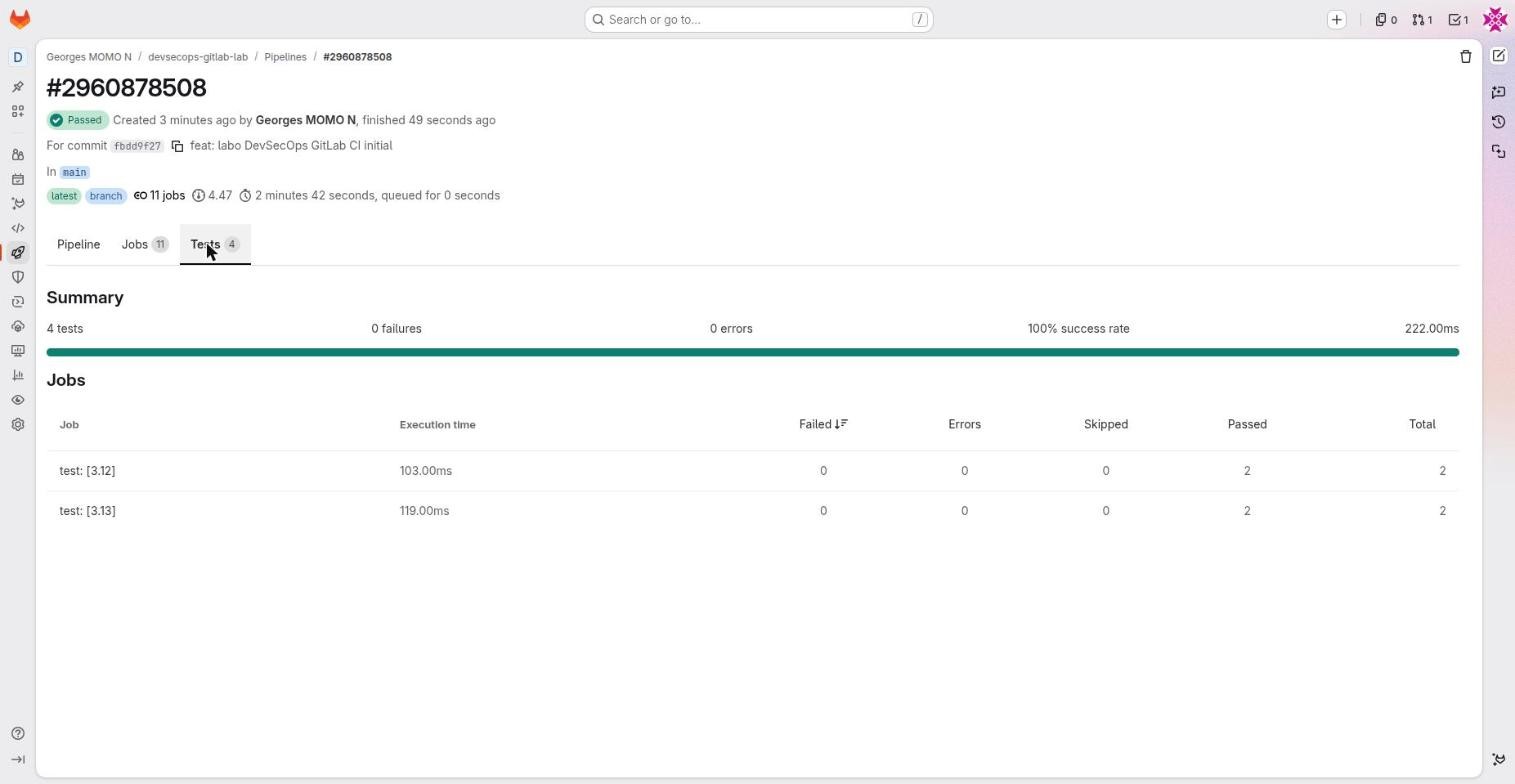
Task: Focus the 'Search or go to...' field
Action: (x=759, y=20)
